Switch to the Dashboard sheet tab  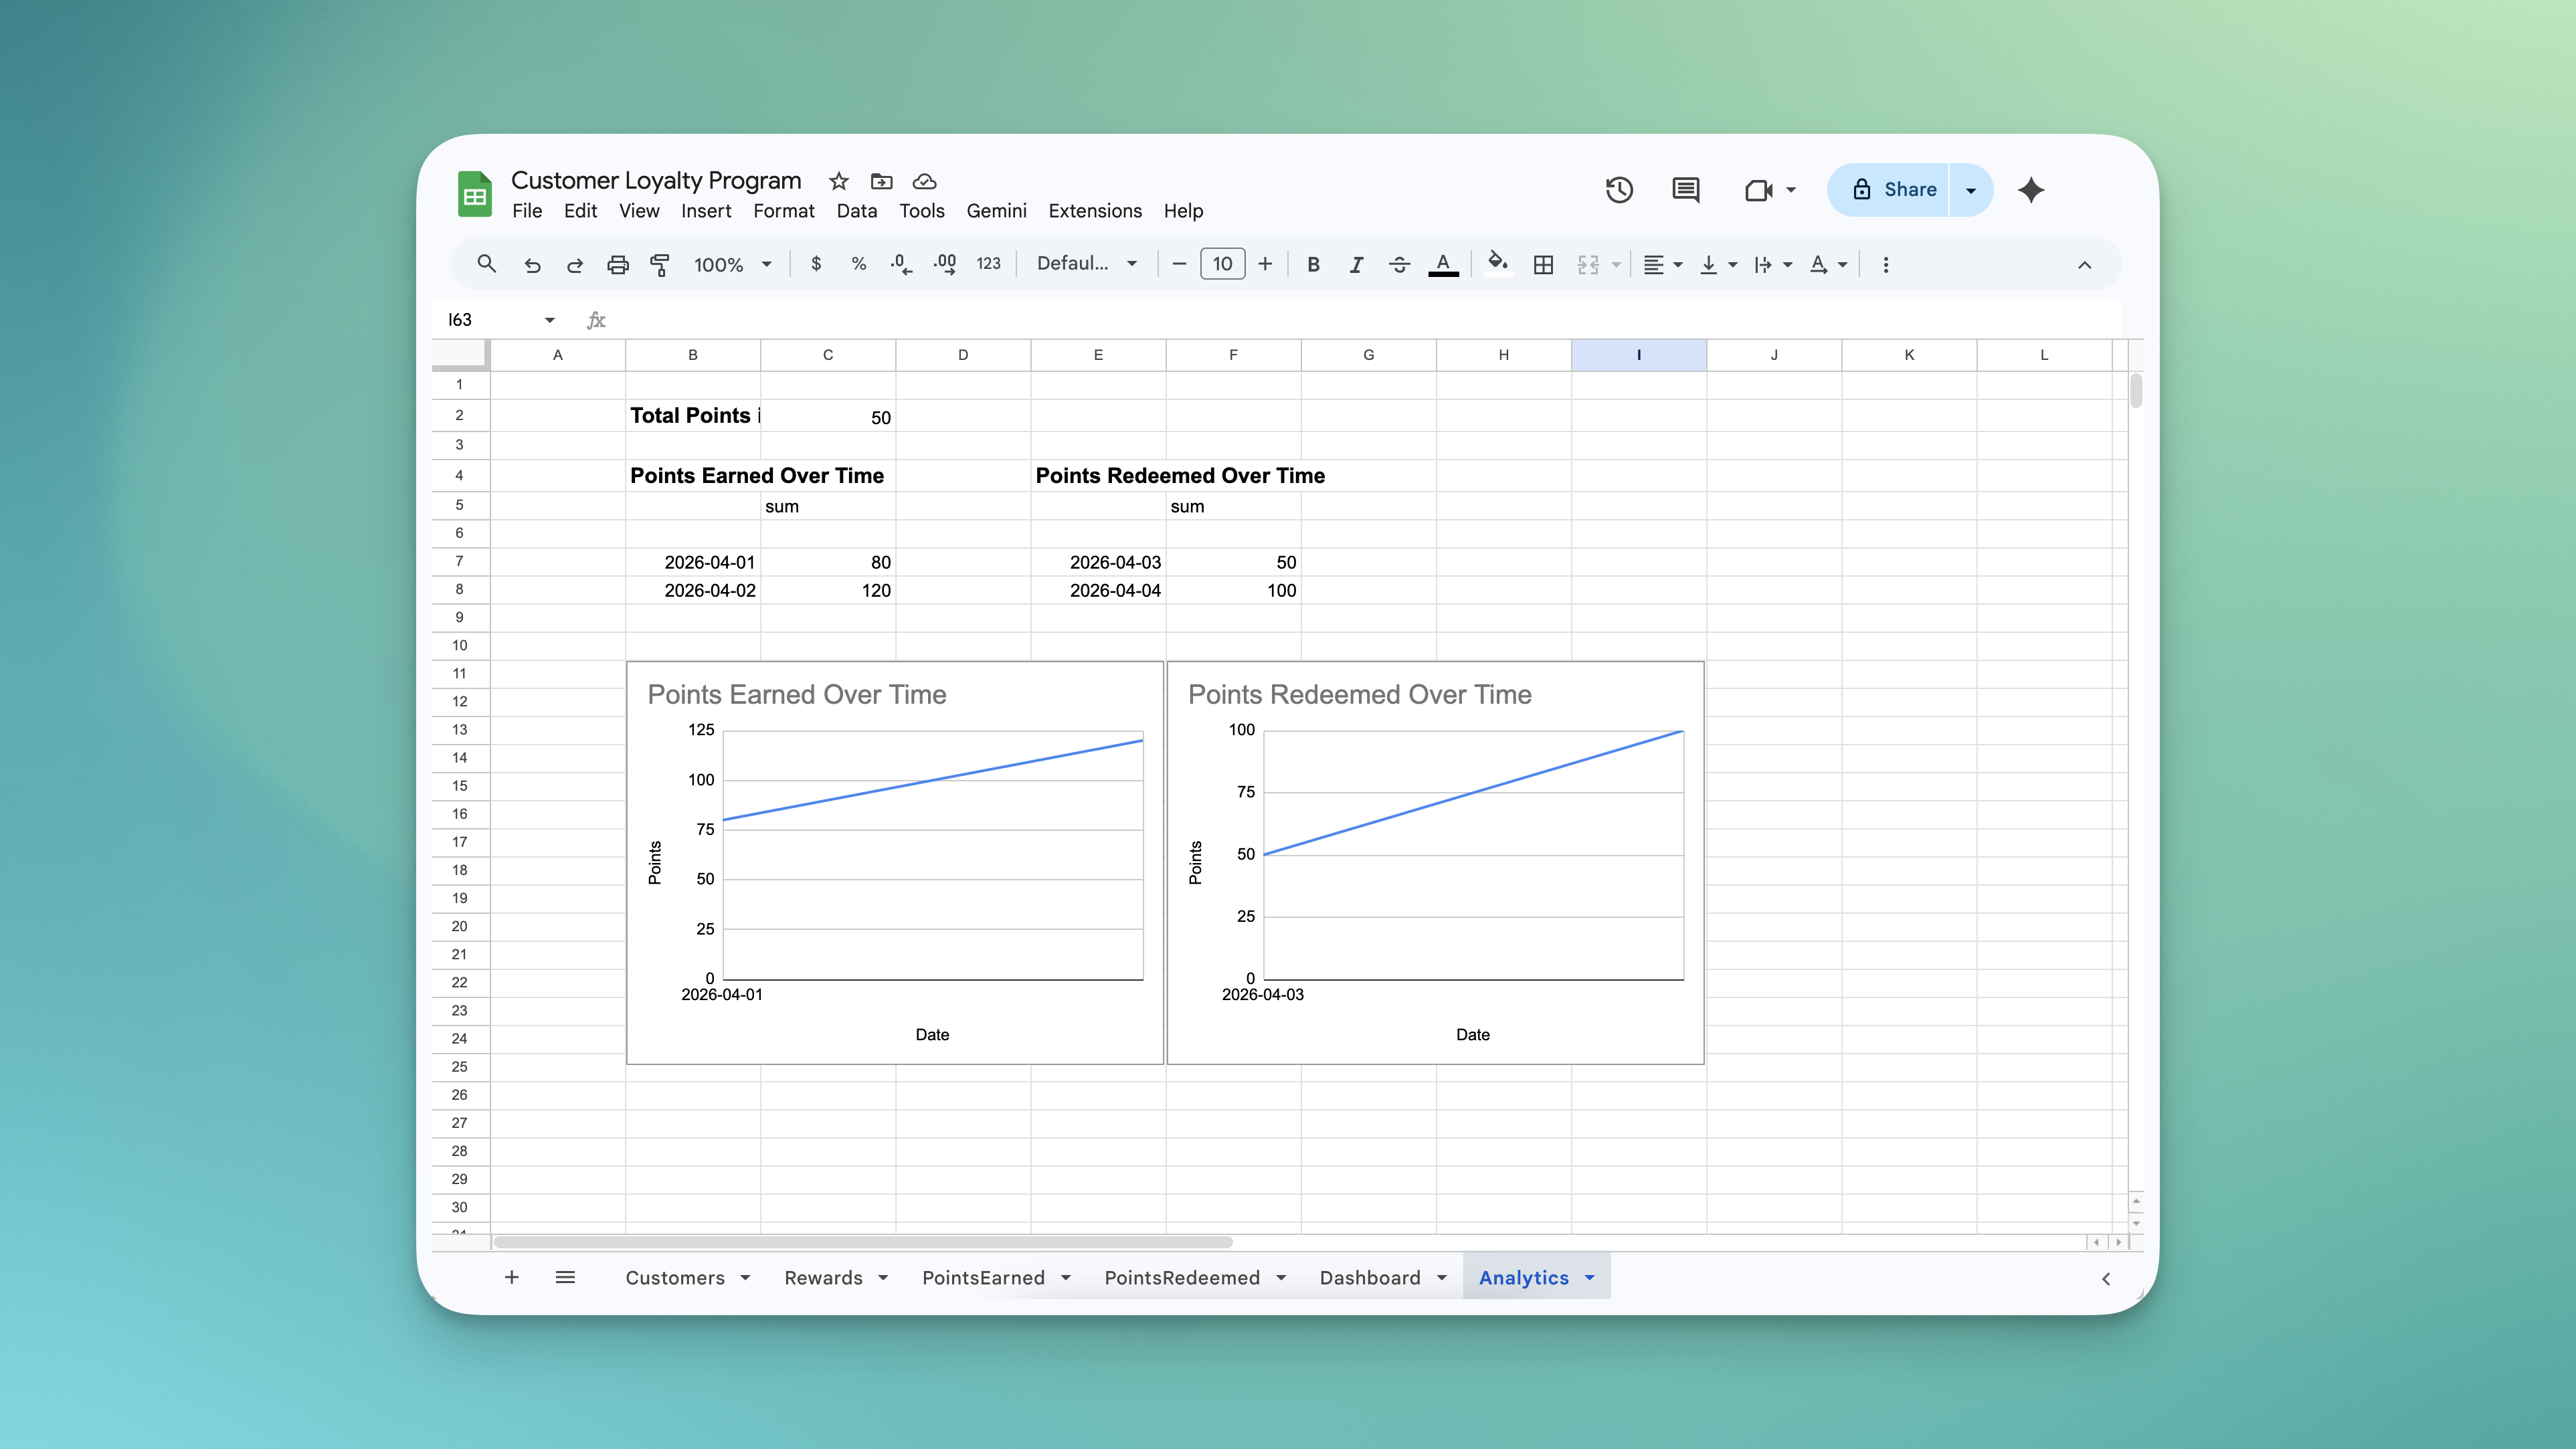pyautogui.click(x=1370, y=1277)
